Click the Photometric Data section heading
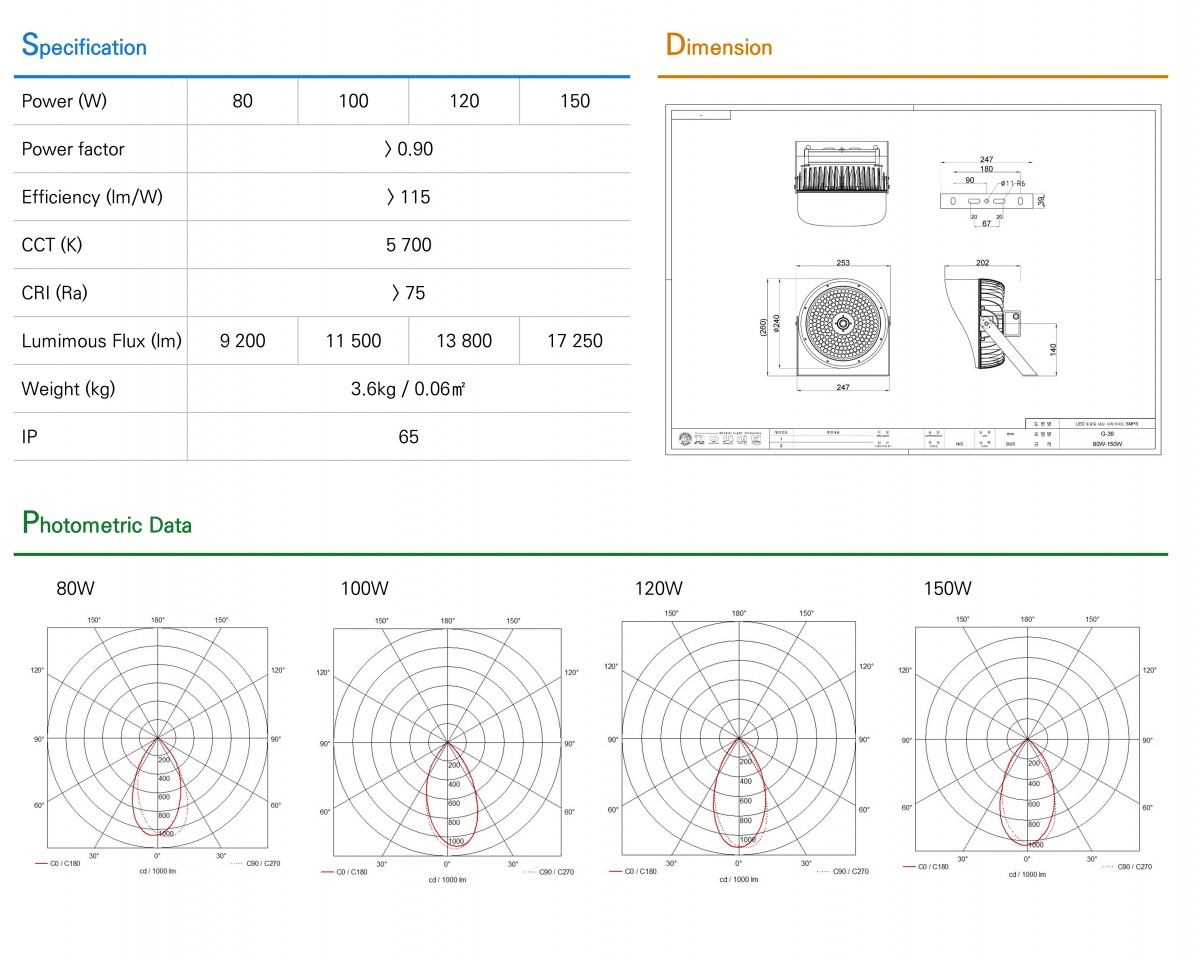This screenshot has width=1200, height=960. pyautogui.click(x=107, y=524)
